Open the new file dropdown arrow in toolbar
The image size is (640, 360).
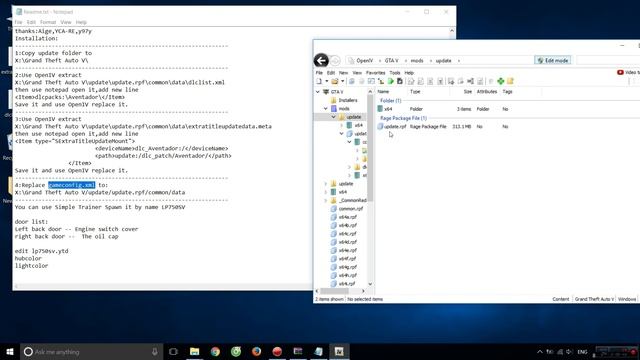(x=327, y=81)
